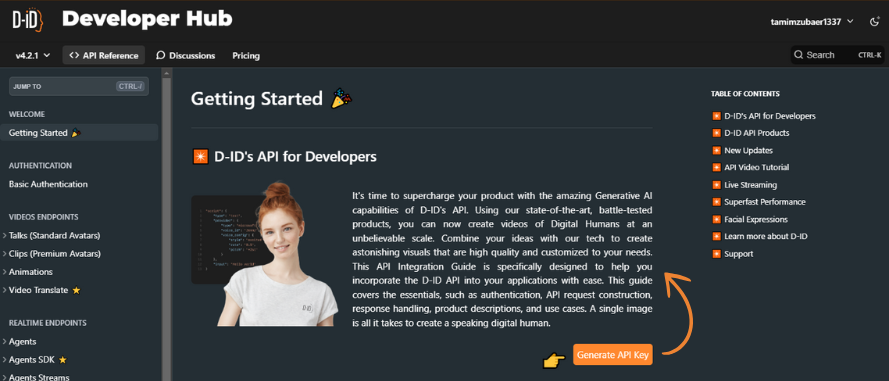Expand the Animations section
889x381 pixels.
(x=31, y=272)
